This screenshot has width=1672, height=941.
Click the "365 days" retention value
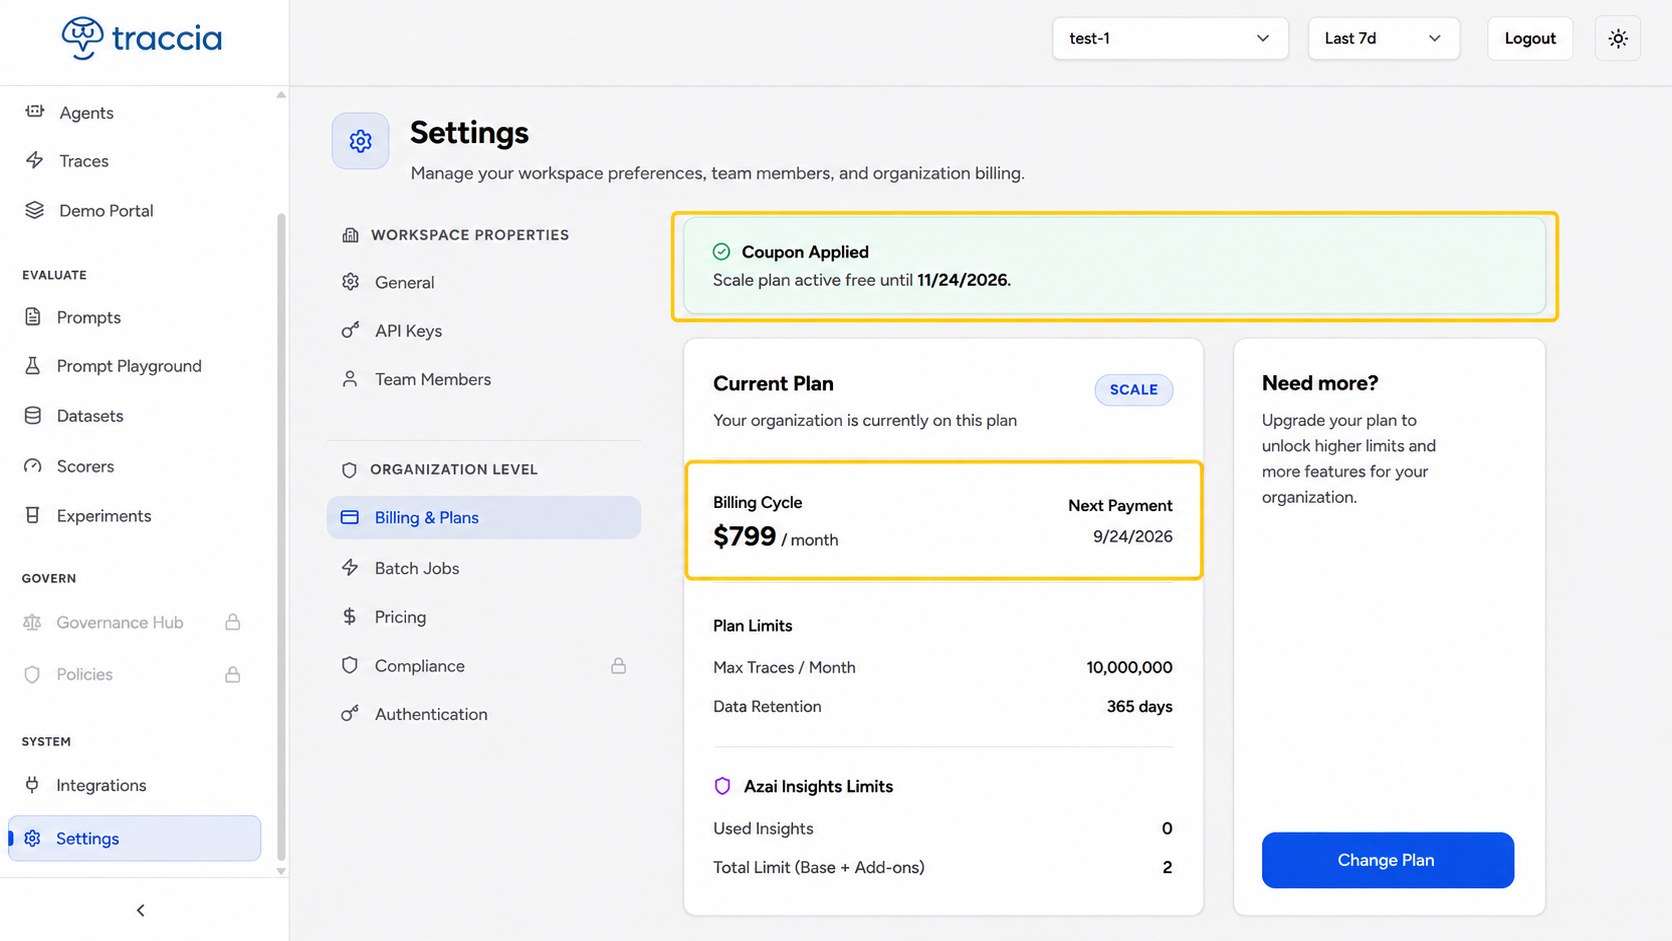[1139, 706]
